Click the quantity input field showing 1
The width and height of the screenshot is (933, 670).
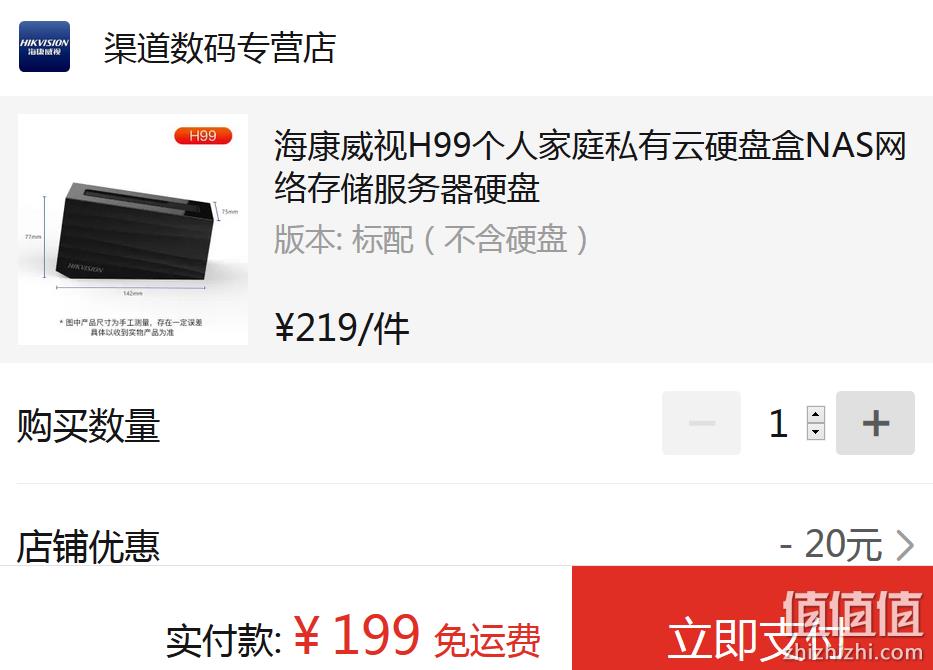(x=779, y=423)
